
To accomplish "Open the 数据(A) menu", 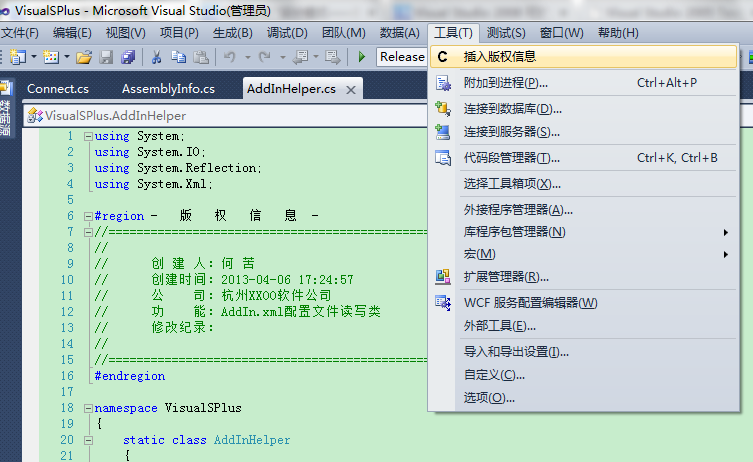I will point(400,33).
